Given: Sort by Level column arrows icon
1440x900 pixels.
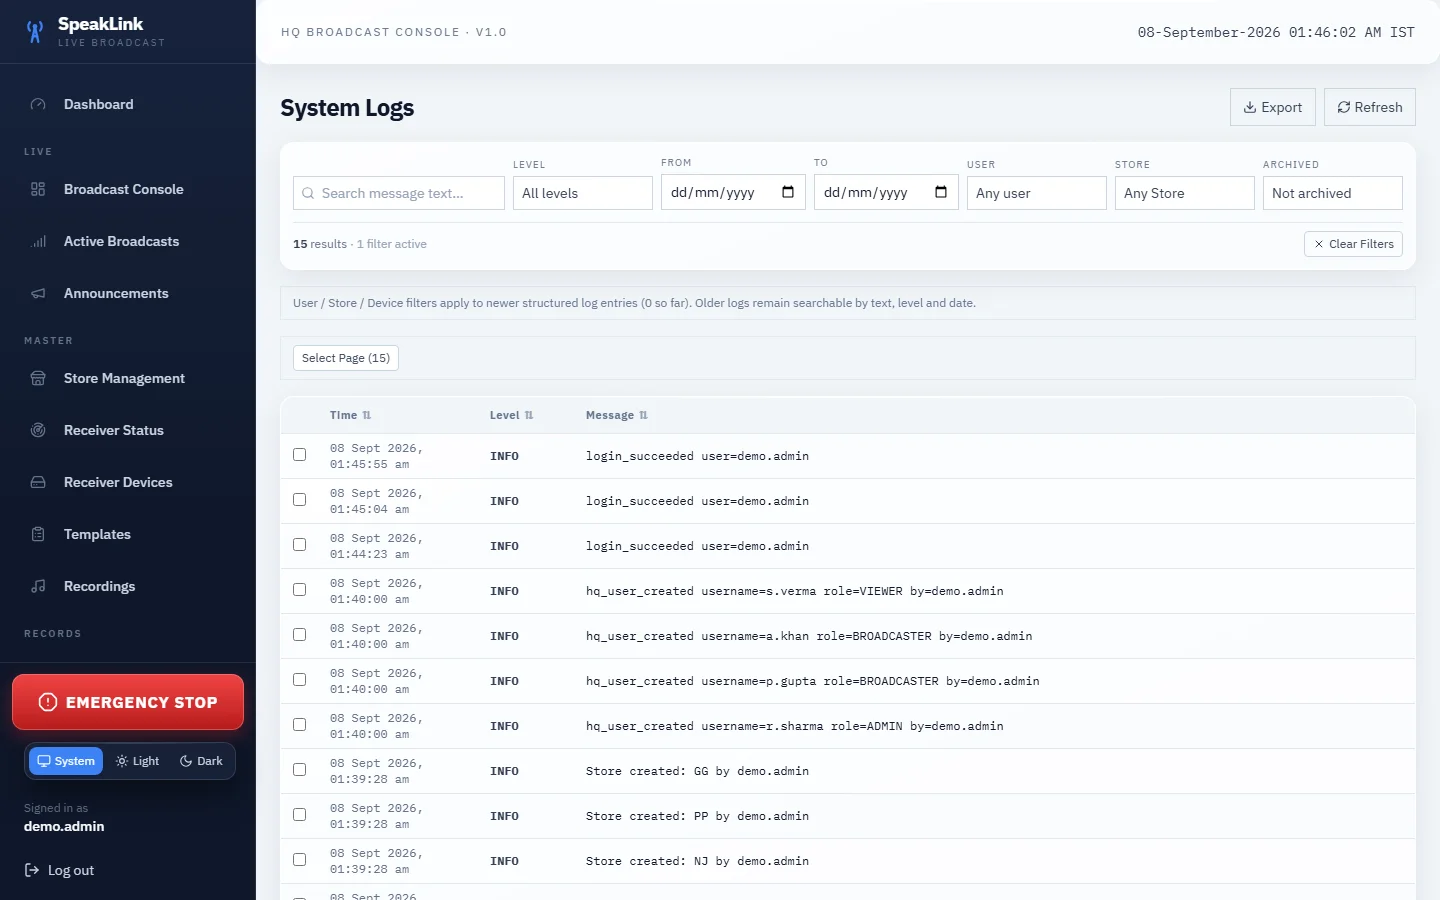Looking at the screenshot, I should 529,415.
